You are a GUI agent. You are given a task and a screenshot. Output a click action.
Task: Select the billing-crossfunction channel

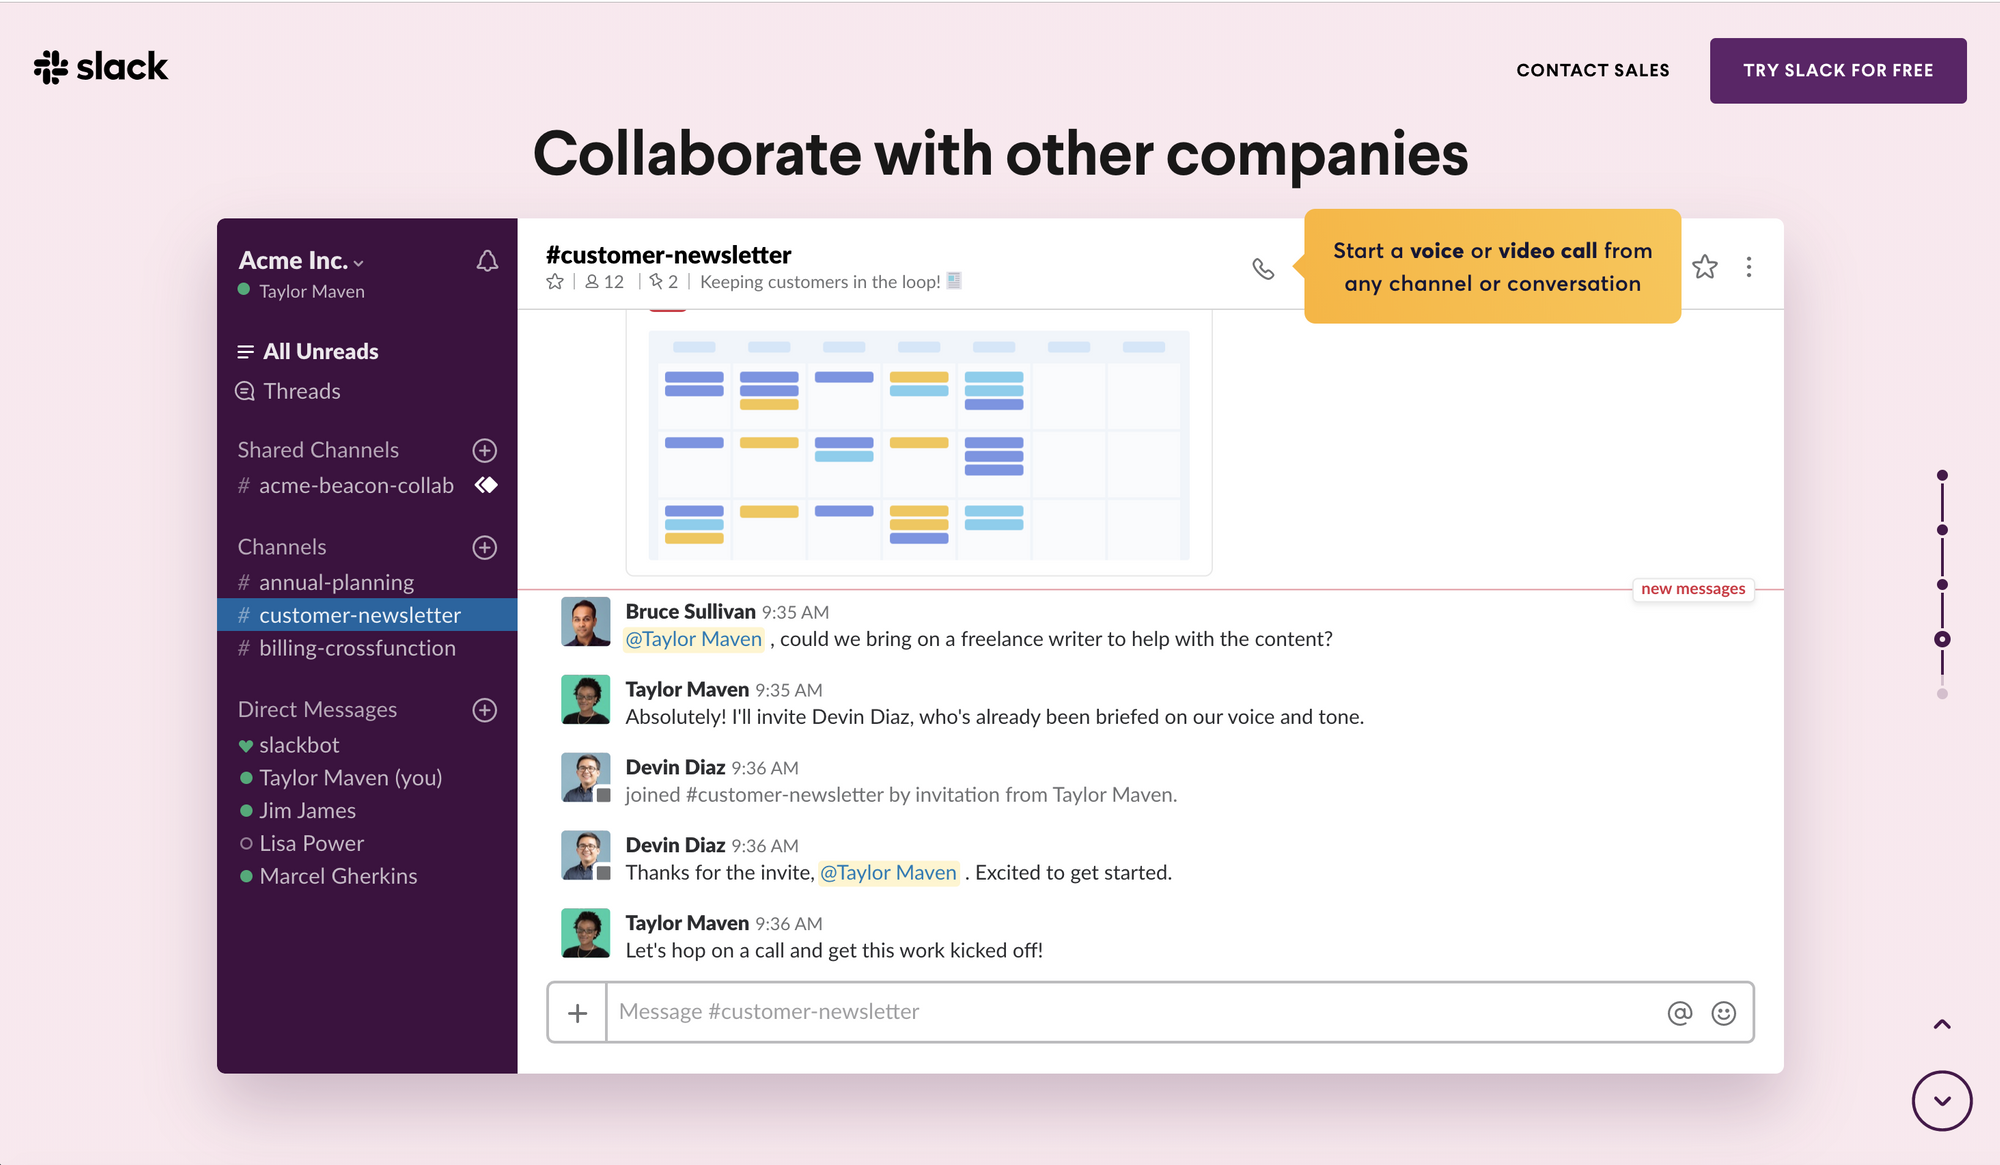click(x=357, y=648)
